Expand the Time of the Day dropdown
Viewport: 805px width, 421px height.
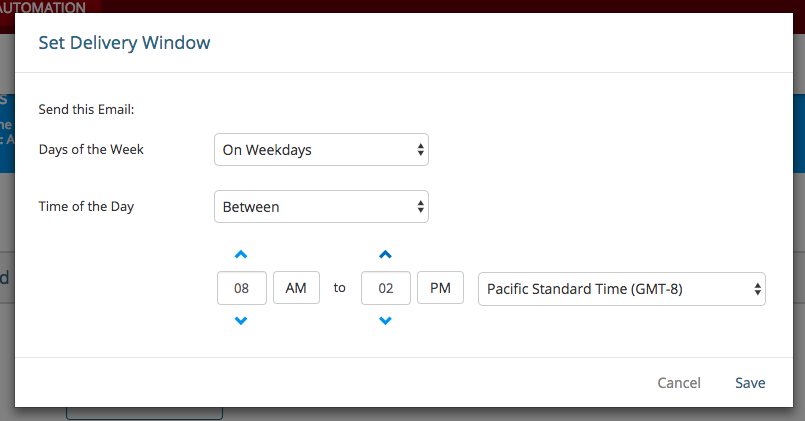point(321,207)
